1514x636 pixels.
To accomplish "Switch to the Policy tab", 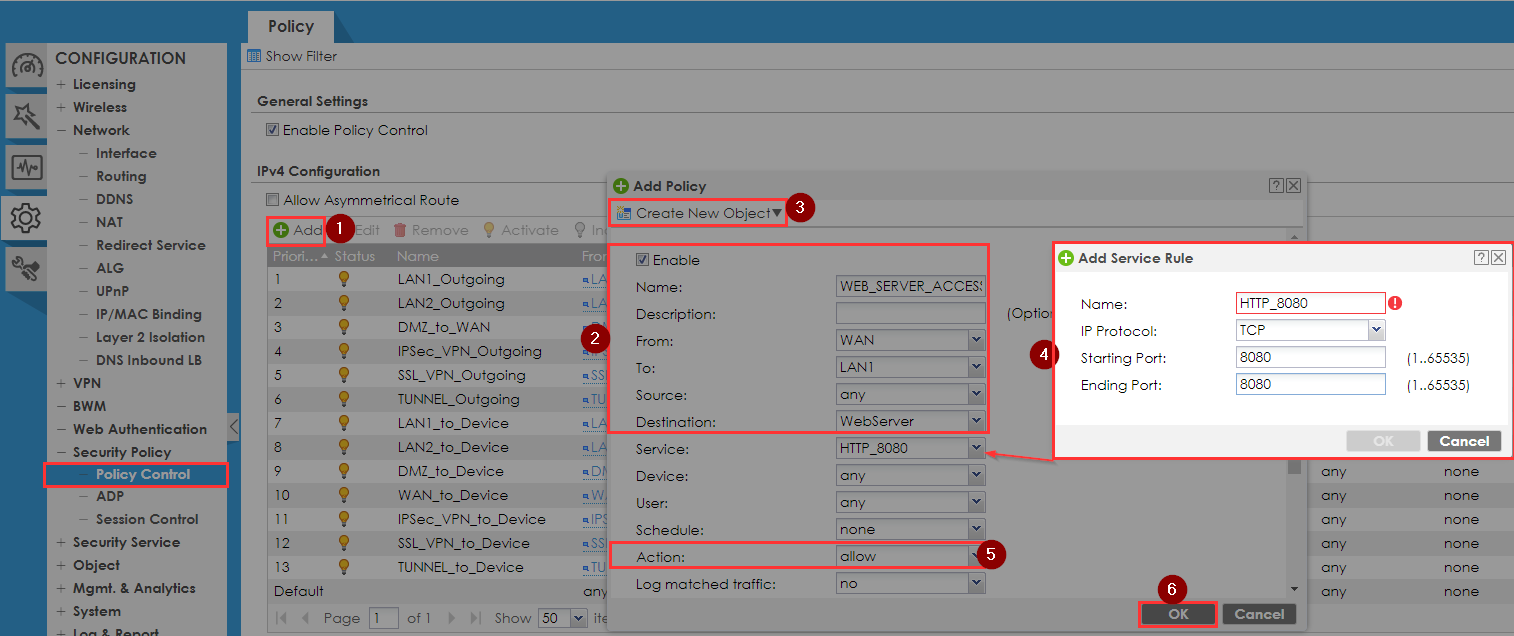I will [x=291, y=26].
